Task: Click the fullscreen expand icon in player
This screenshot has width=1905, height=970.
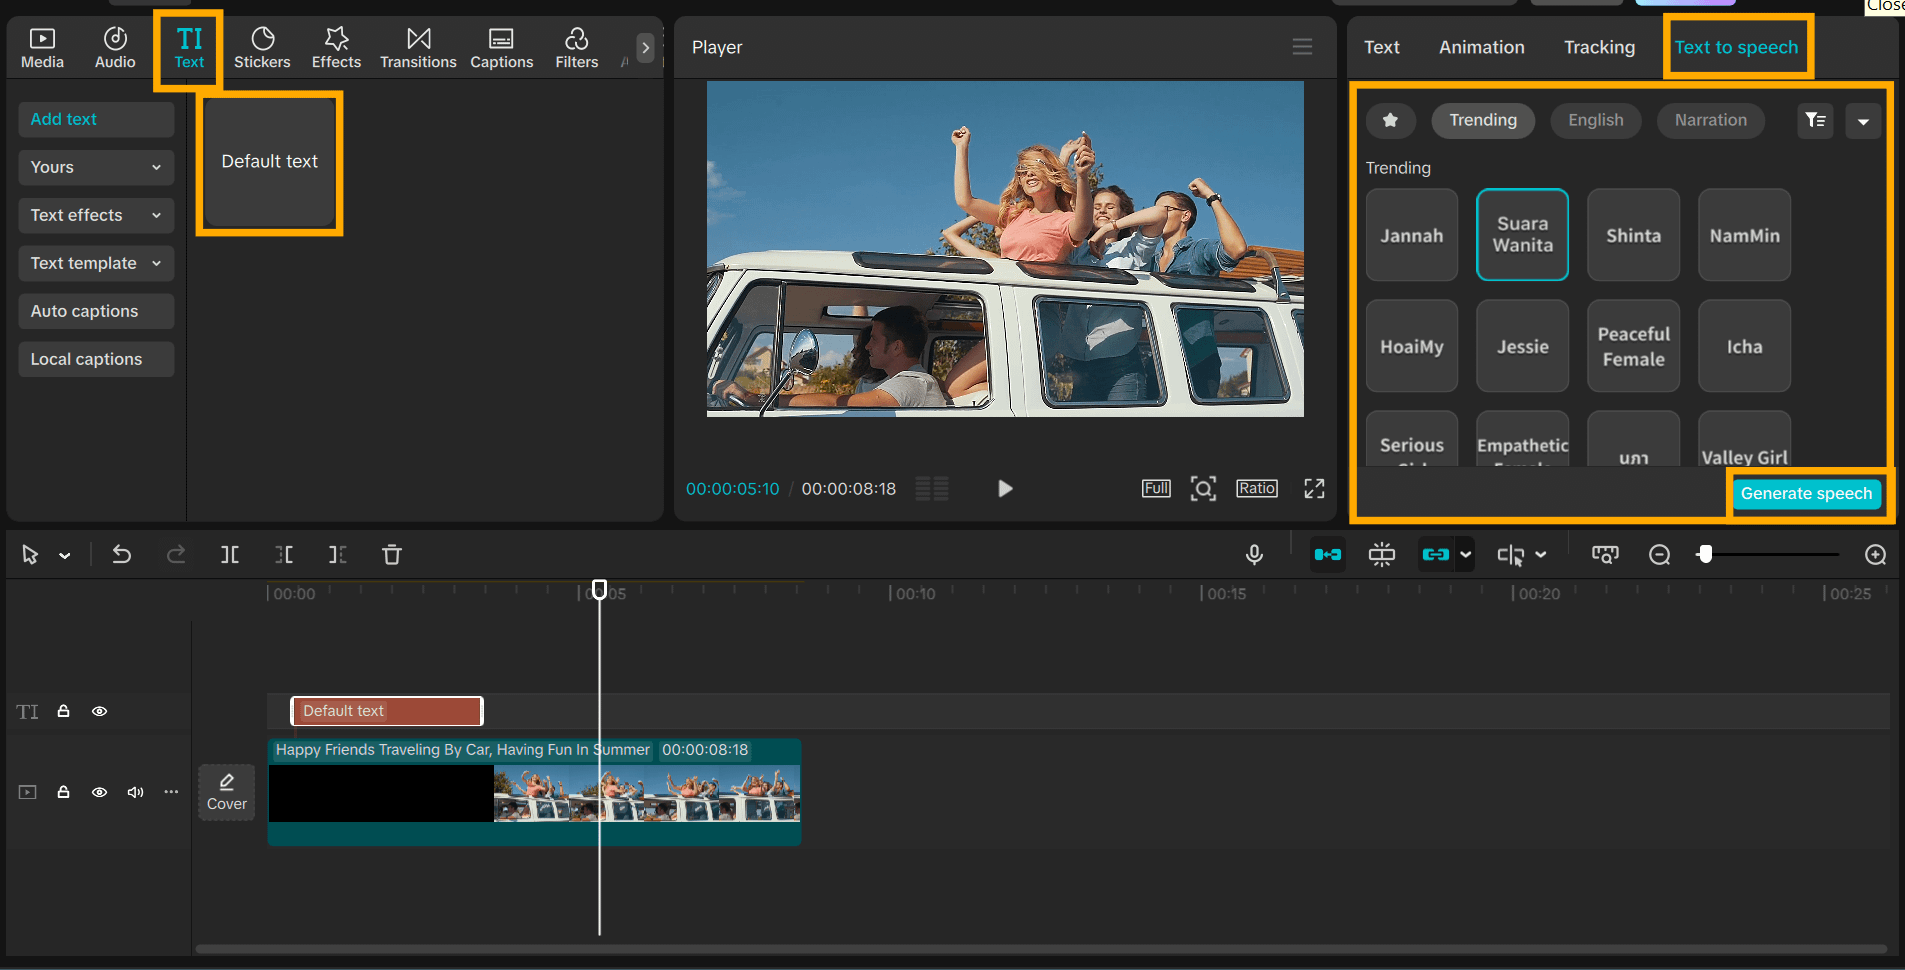Action: (x=1314, y=488)
